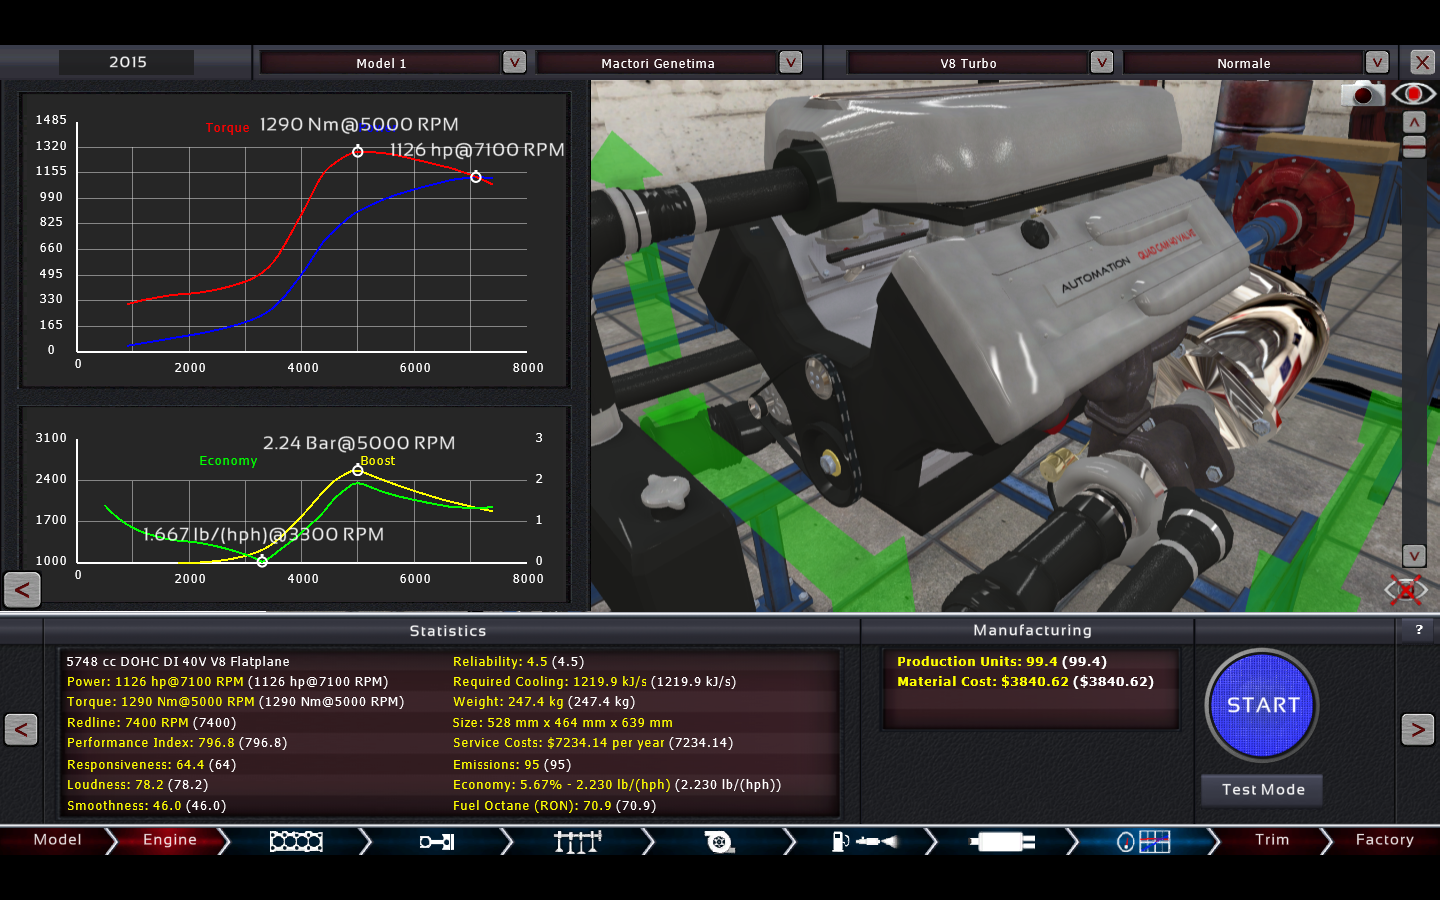Open the engine block (head gasket) tab
Viewport: 1440px width, 900px height.
coord(296,842)
